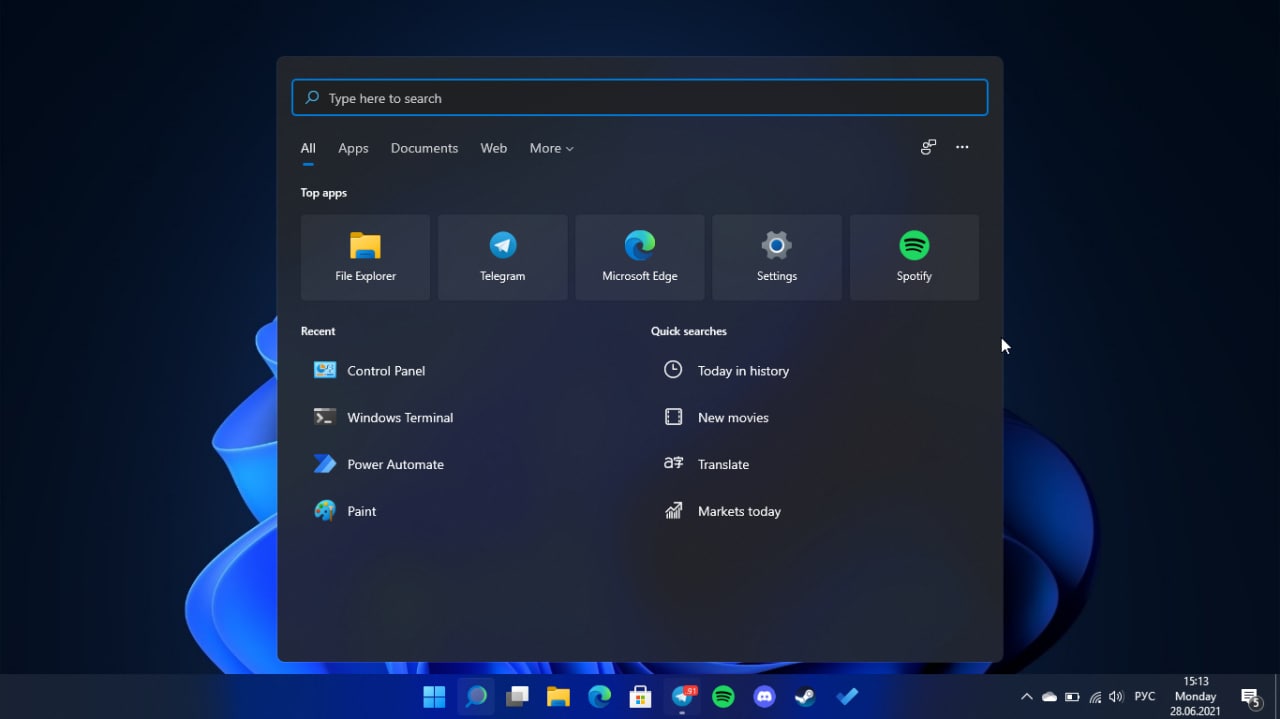Screen dimensions: 1280x719
Task: Launch Telegram from Top apps
Action: (x=502, y=257)
